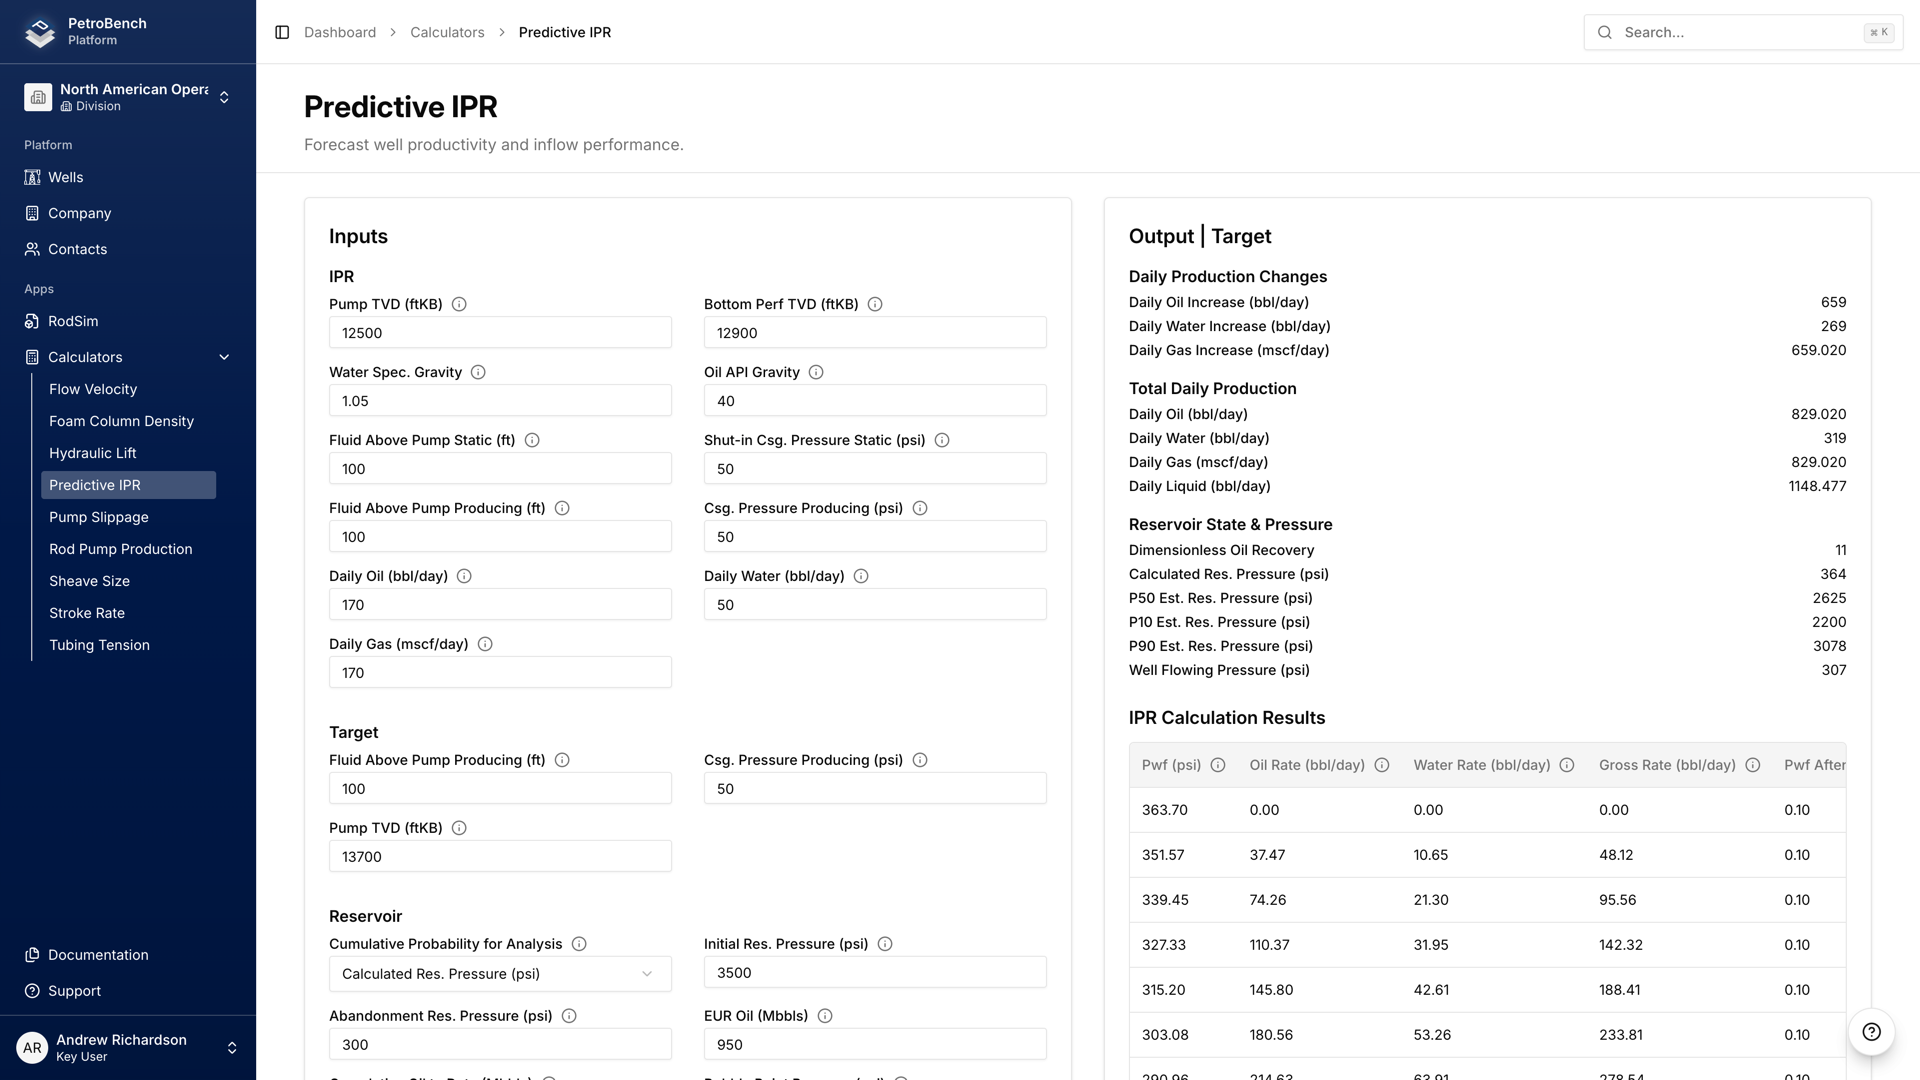Click the info icon on the Pwf column header
Screen dimensions: 1920x1080
(1218, 765)
